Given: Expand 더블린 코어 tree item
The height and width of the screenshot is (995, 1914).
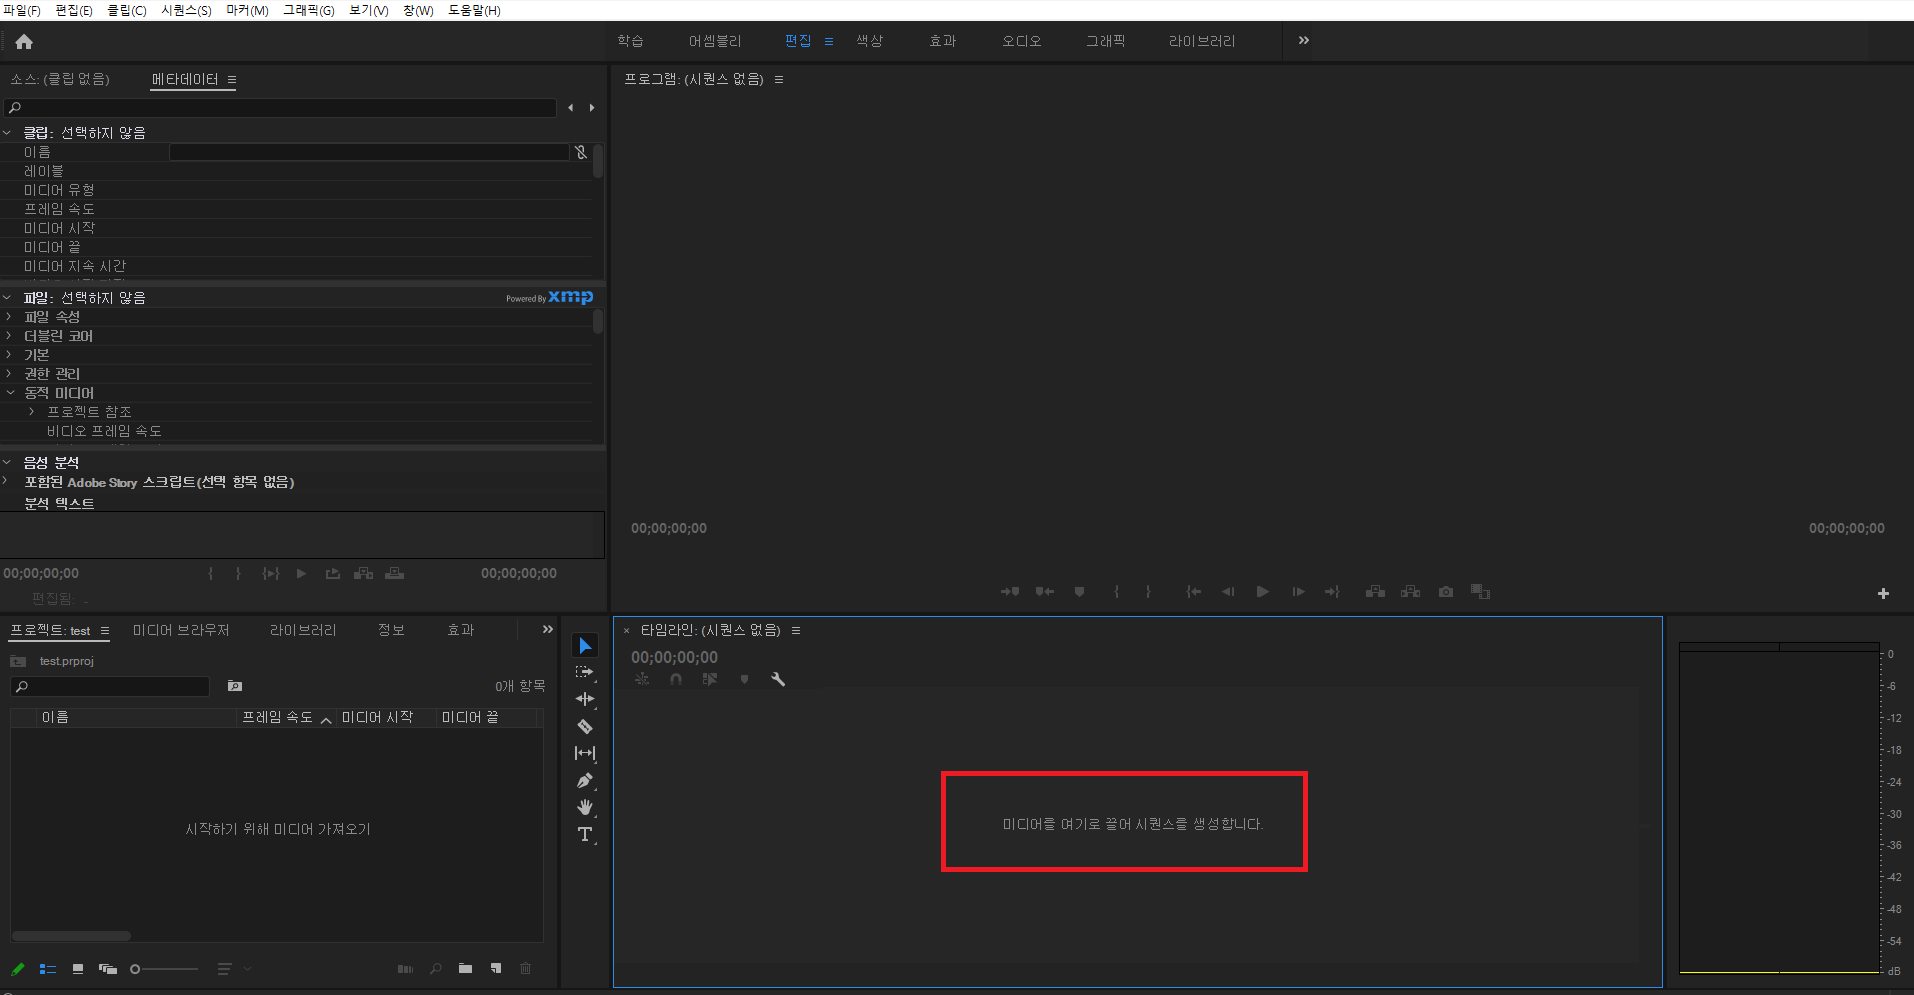Looking at the screenshot, I should 9,335.
